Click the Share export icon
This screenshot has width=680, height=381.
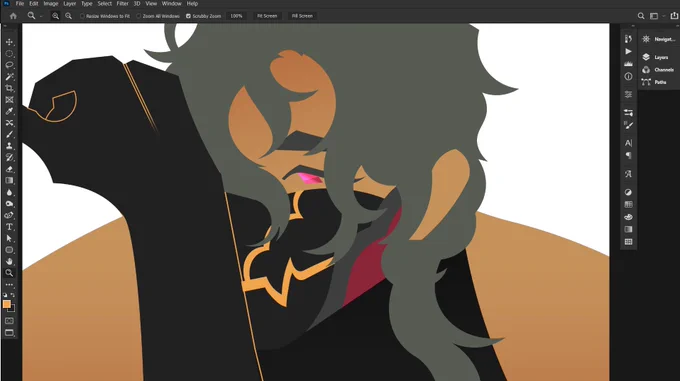click(674, 16)
